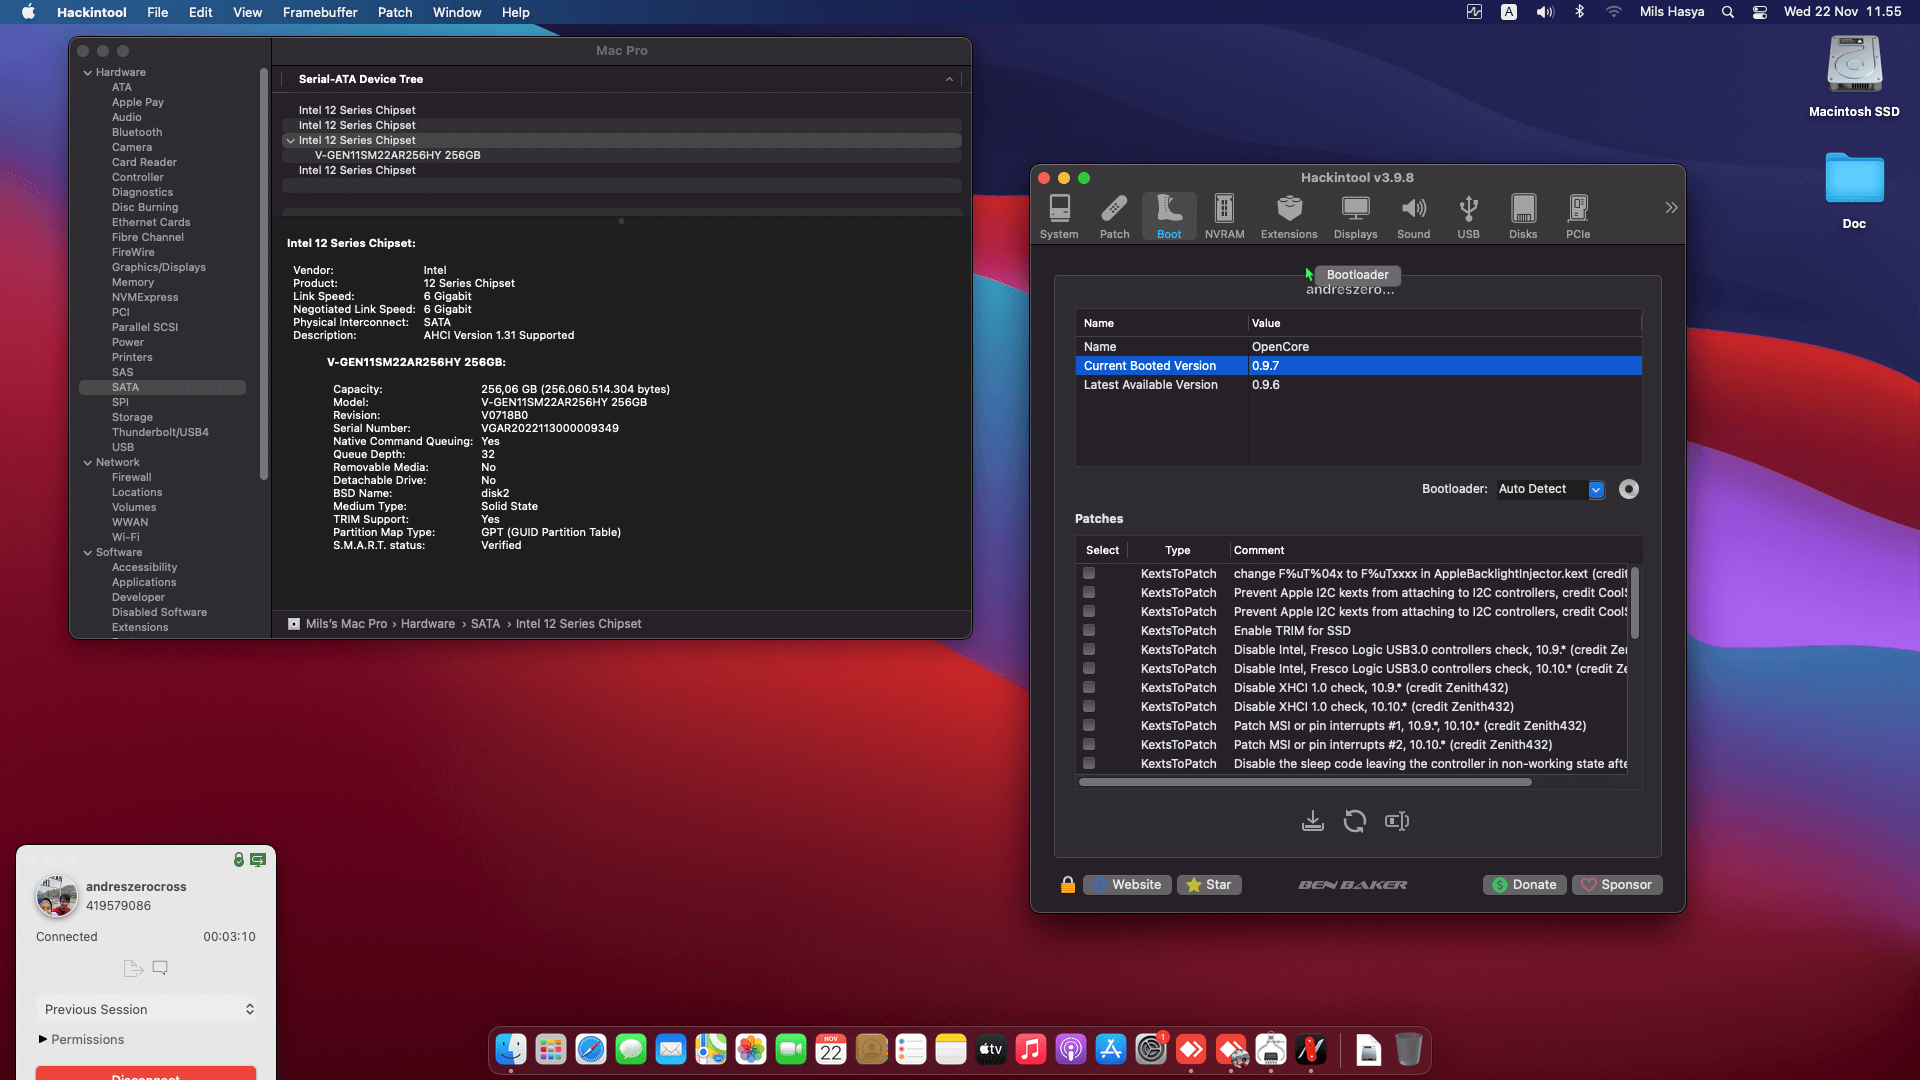The width and height of the screenshot is (1920, 1080).
Task: Click SATA in the path breadcrumb bar
Action: coord(485,624)
